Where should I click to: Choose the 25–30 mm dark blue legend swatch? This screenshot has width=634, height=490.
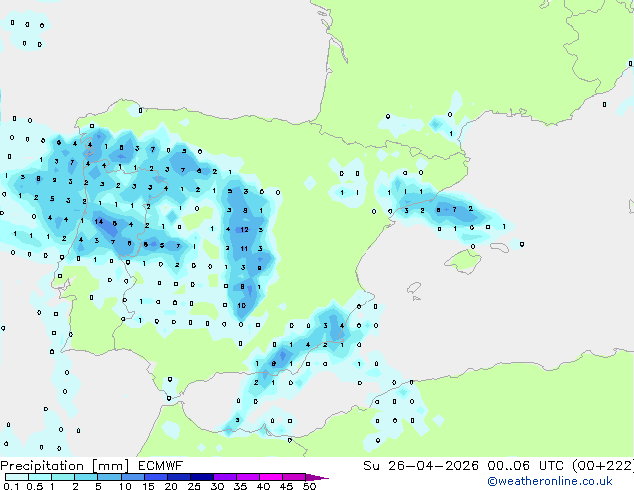(x=201, y=477)
